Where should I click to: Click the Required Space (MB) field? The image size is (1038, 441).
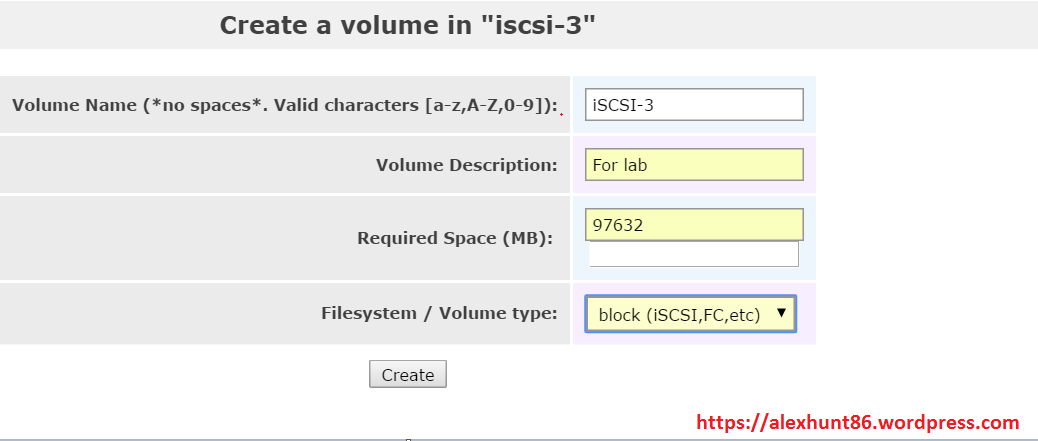click(x=694, y=225)
